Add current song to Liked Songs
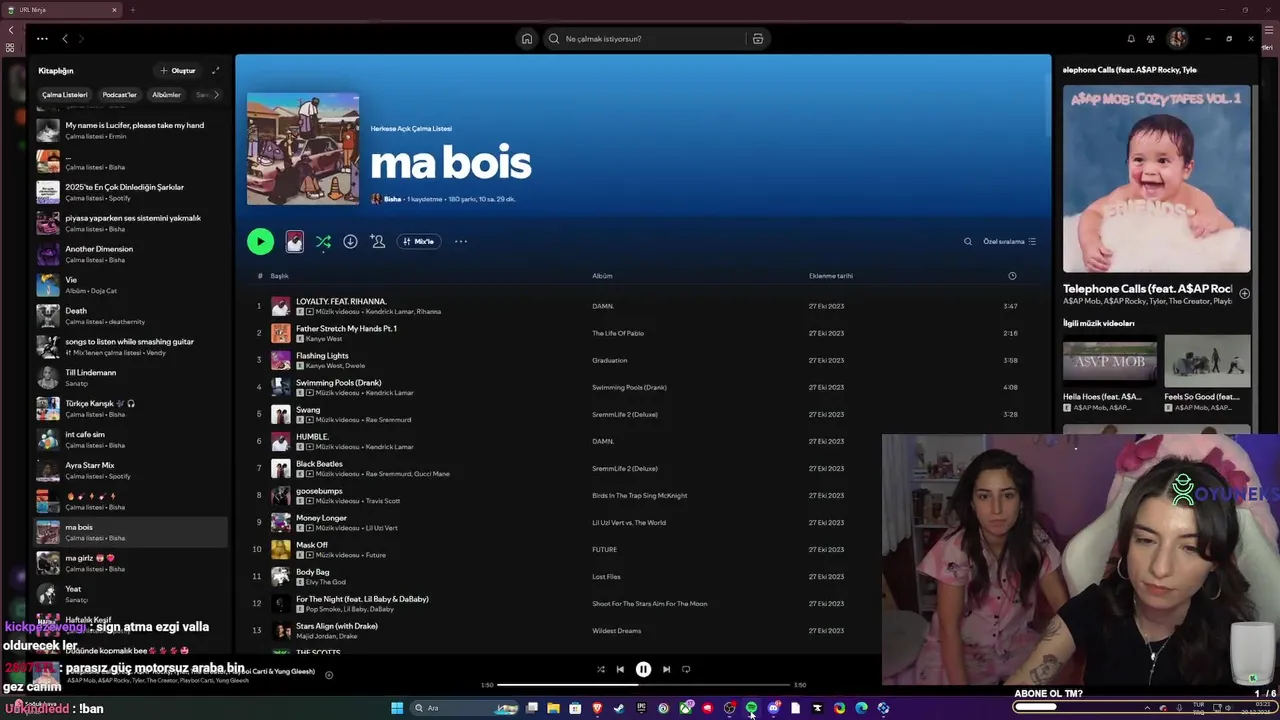The height and width of the screenshot is (720, 1280). pos(329,675)
